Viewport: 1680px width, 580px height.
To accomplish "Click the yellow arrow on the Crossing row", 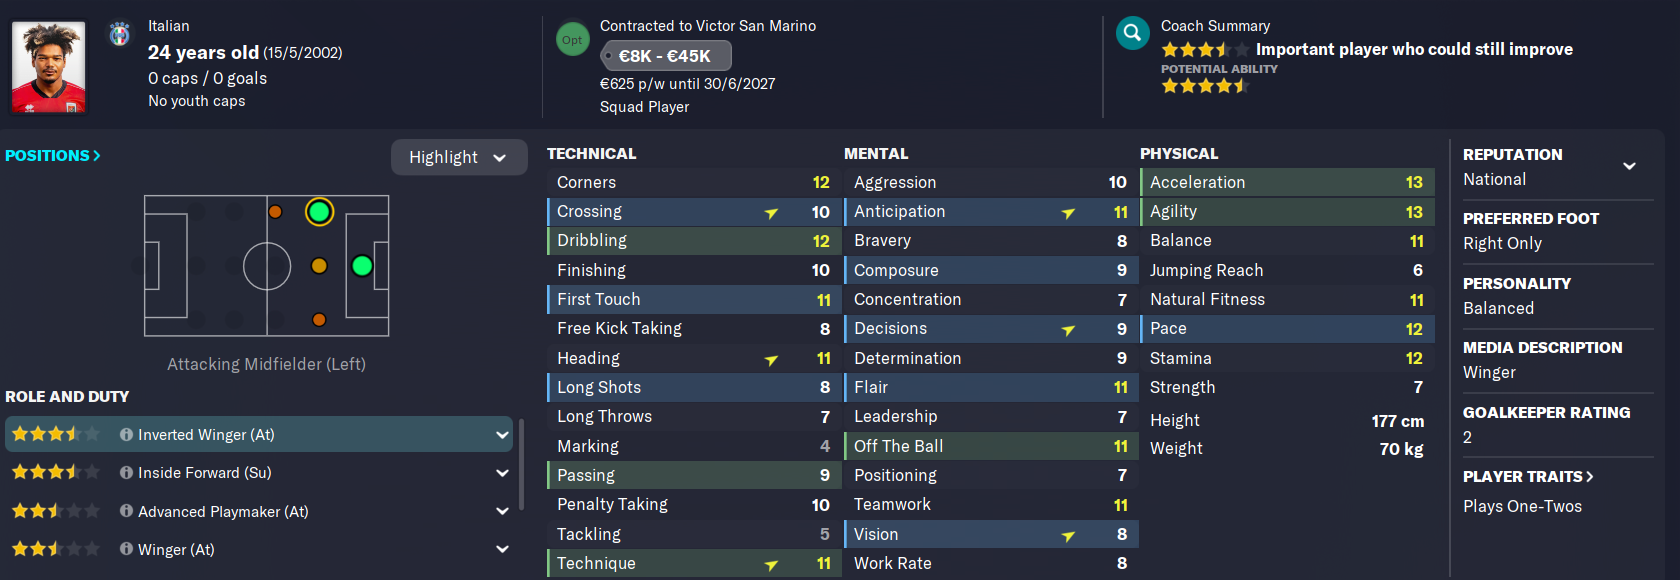I will click(771, 212).
